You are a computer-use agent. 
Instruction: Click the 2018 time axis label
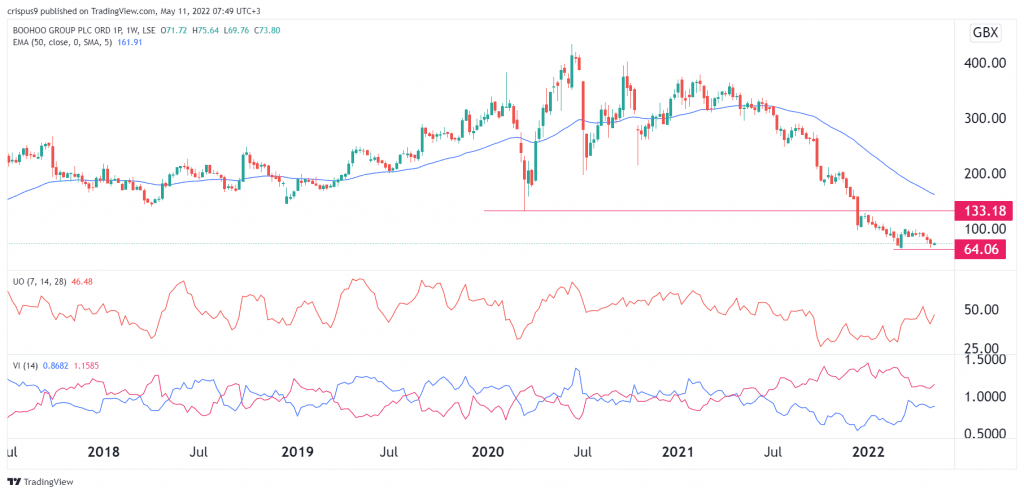103,452
